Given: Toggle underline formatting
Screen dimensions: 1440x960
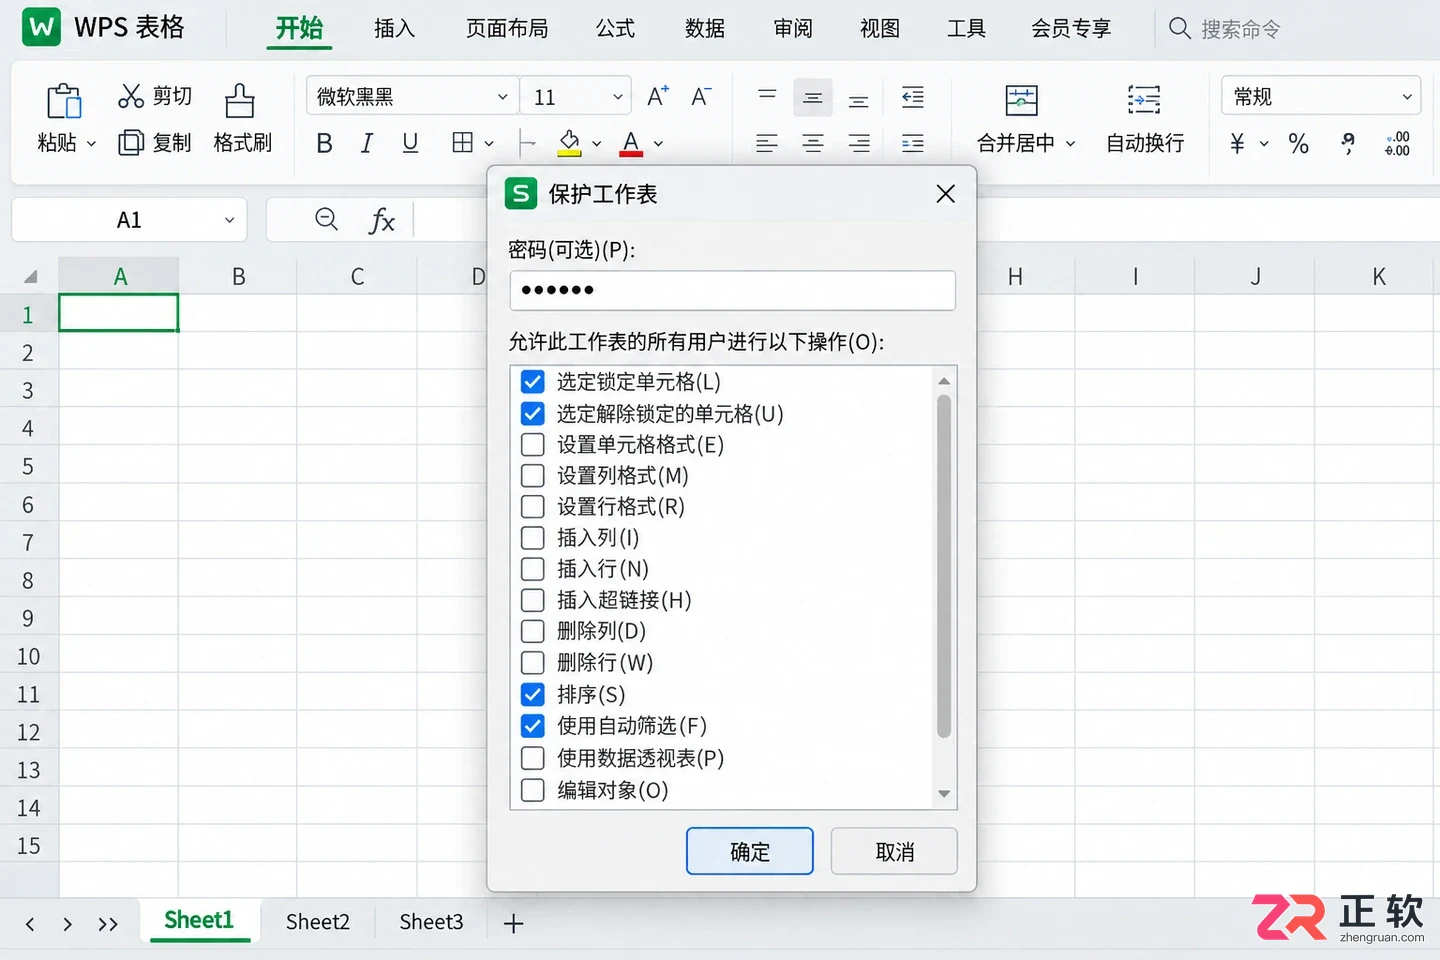Looking at the screenshot, I should click(410, 144).
